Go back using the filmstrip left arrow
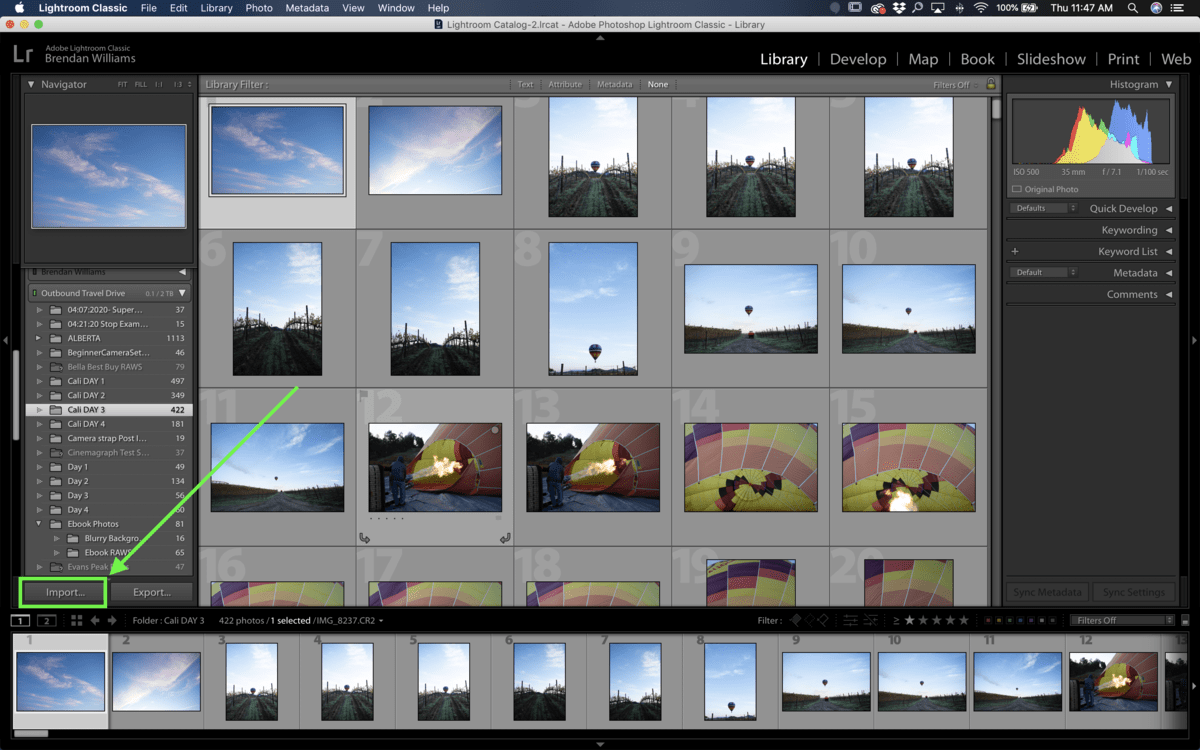Image resolution: width=1200 pixels, height=750 pixels. click(95, 621)
